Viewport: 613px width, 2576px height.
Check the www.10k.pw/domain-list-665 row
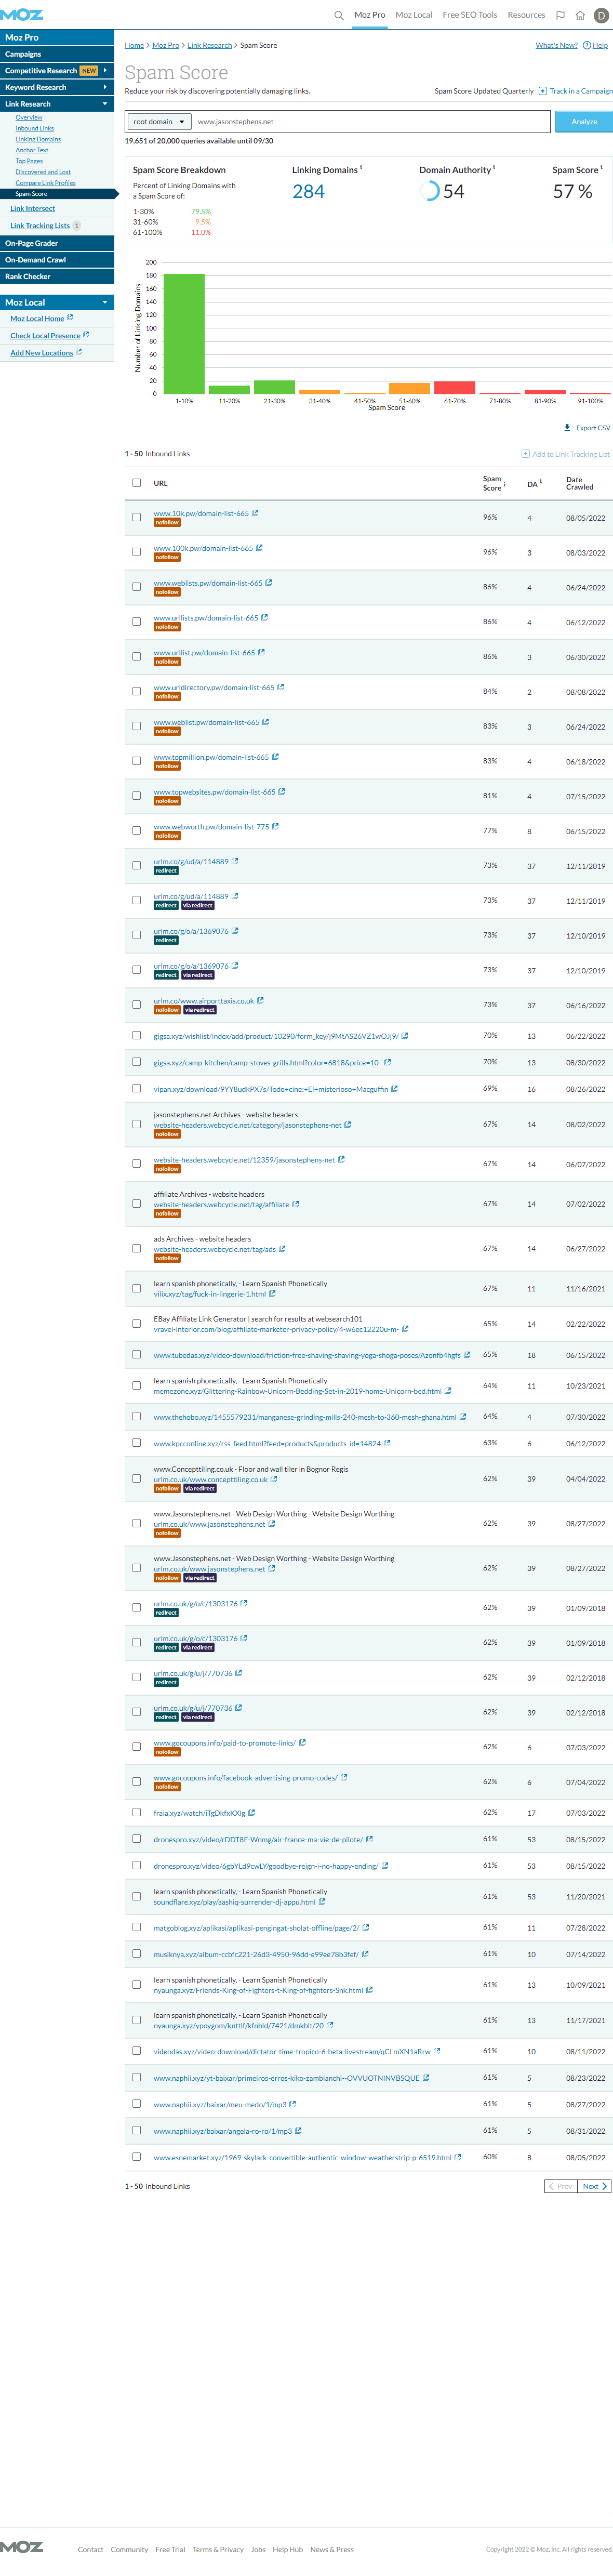point(137,518)
